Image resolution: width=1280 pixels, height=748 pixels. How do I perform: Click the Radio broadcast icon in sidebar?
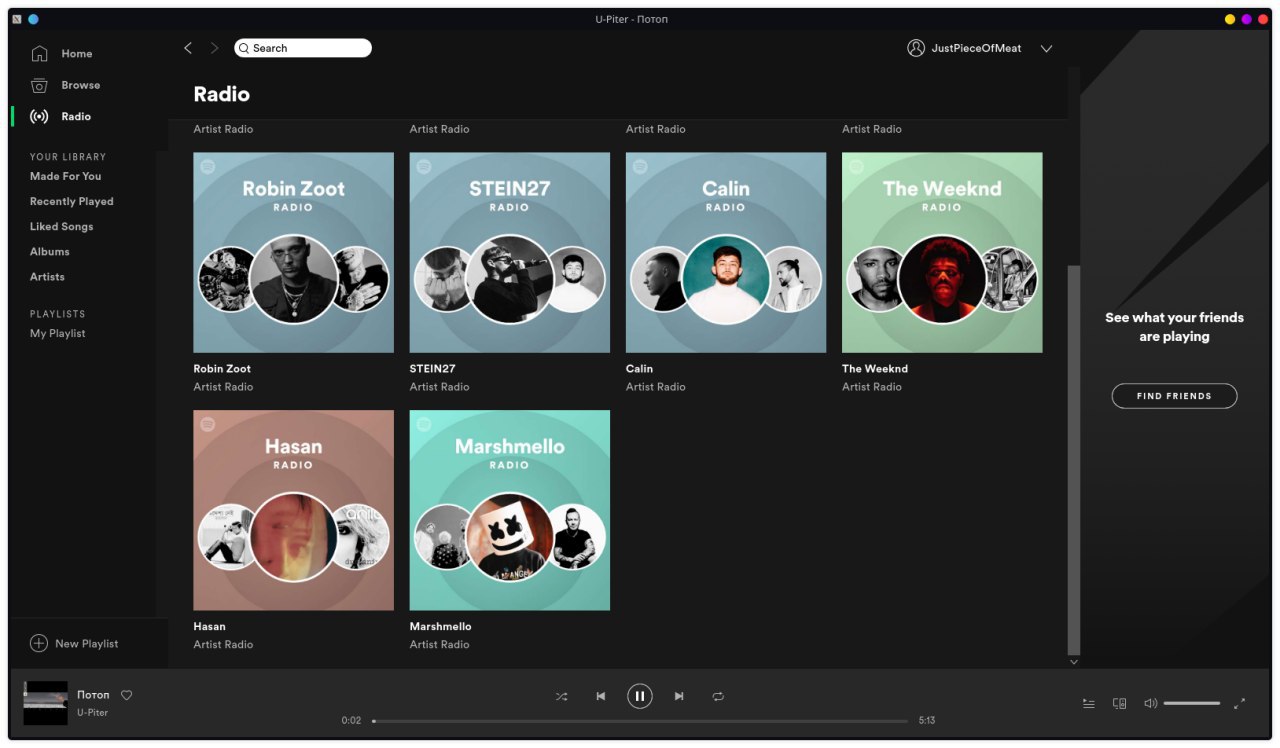(x=39, y=116)
